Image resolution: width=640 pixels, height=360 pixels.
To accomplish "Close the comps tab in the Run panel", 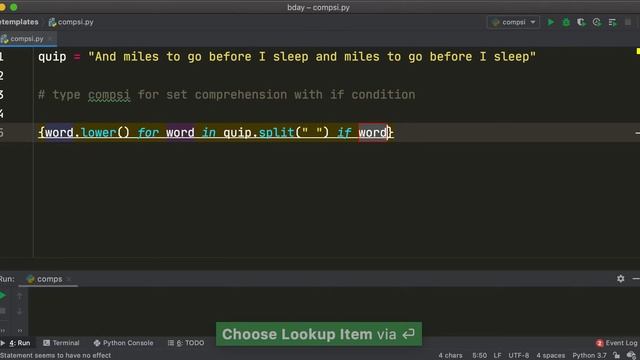I will (x=69, y=279).
